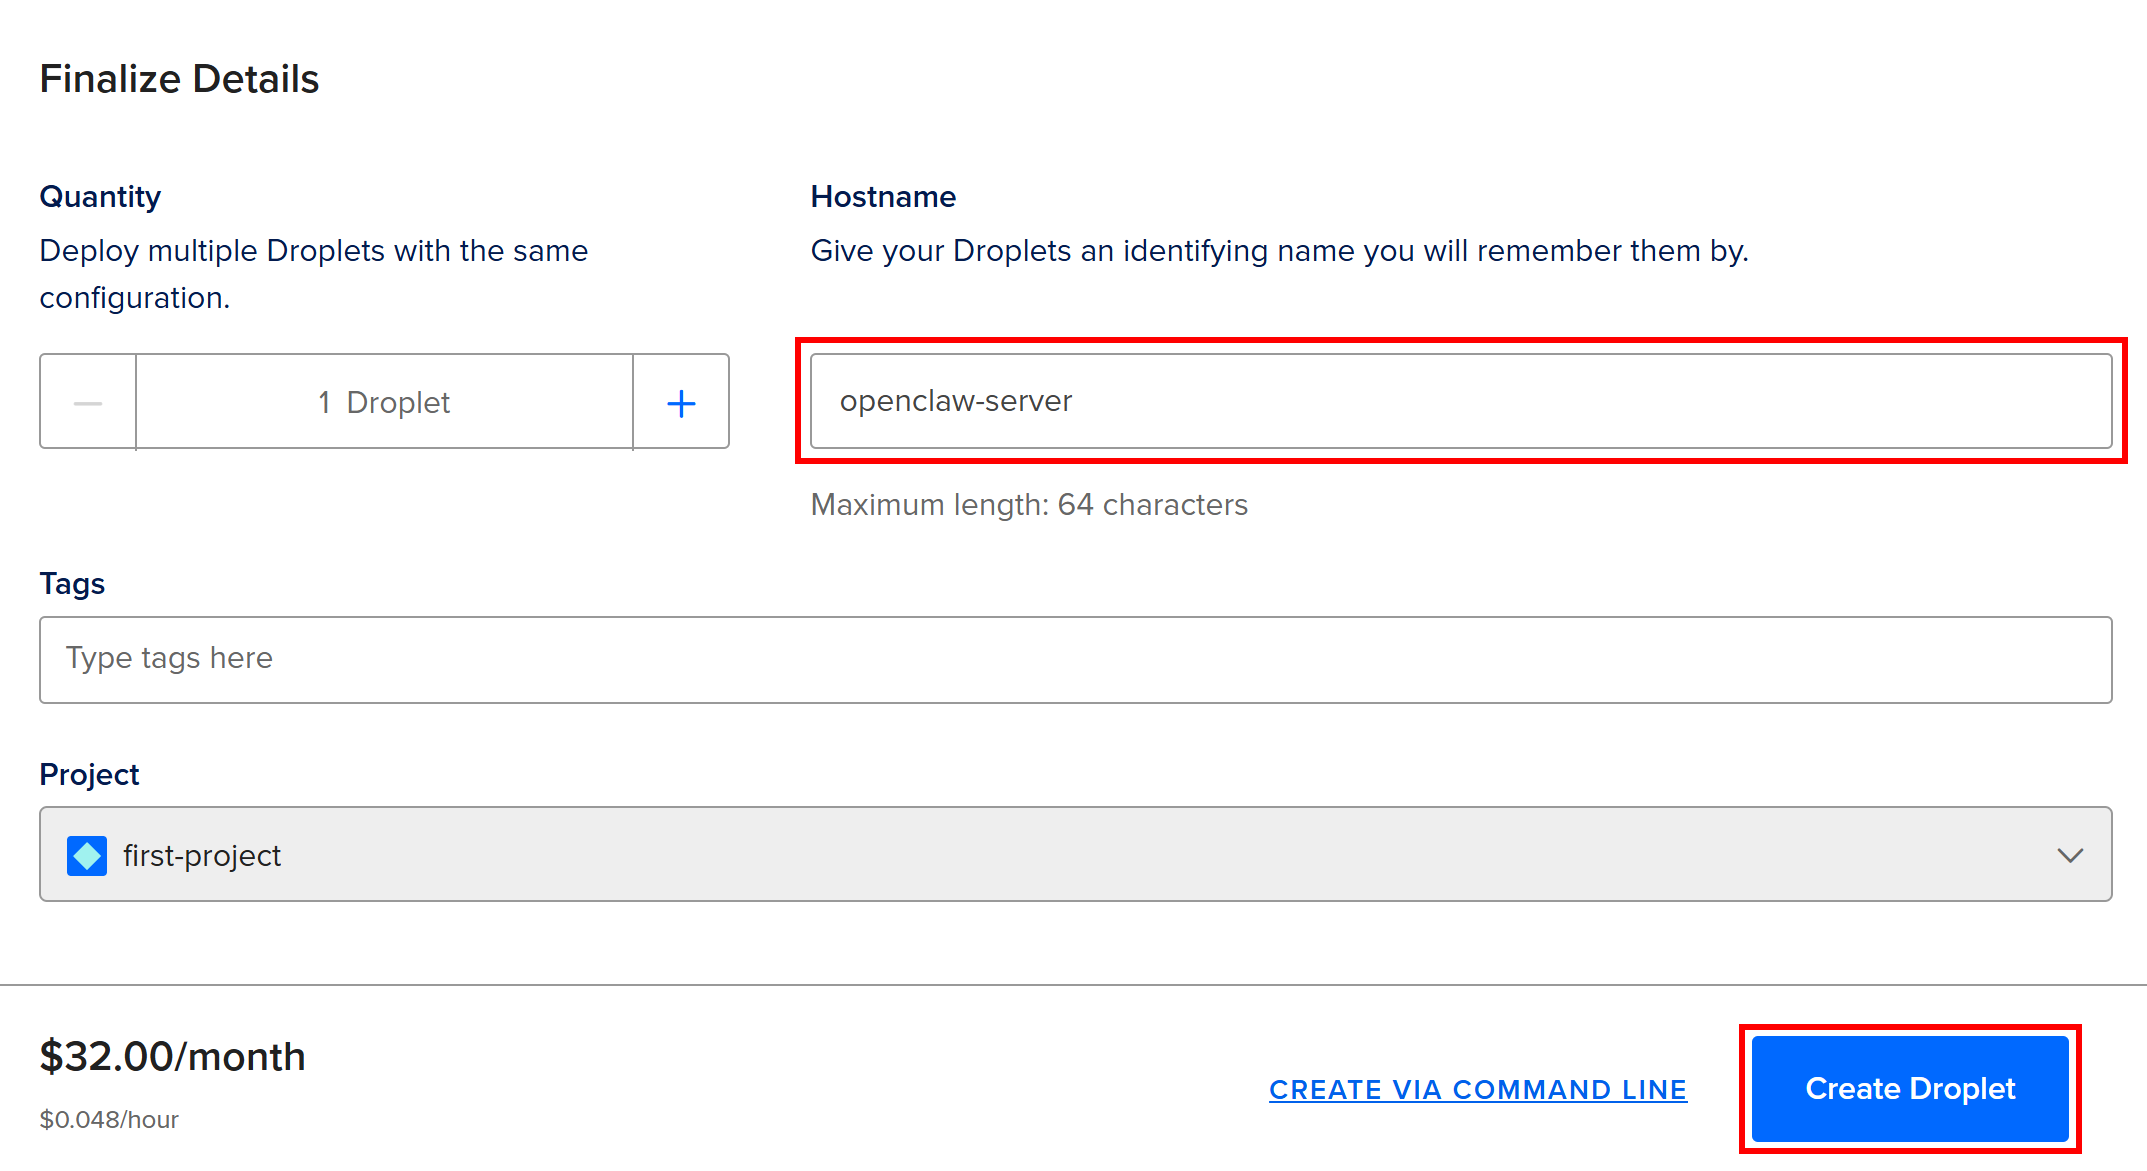2147x1171 pixels.
Task: Click the 'Give your Droplets an identifying name' text
Action: [x=1278, y=250]
